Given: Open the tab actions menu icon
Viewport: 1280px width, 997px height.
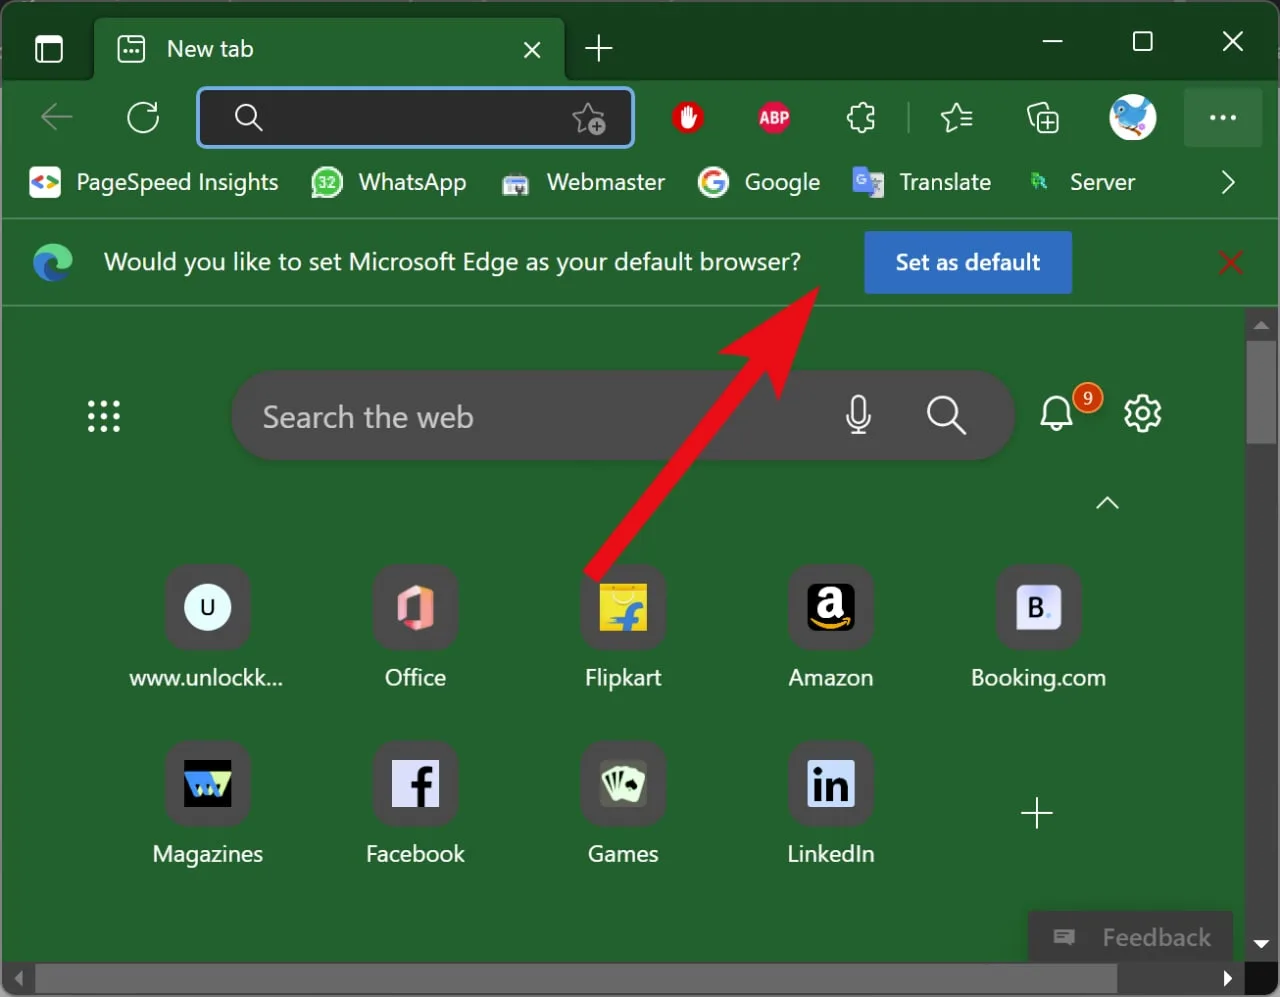Looking at the screenshot, I should 48,48.
